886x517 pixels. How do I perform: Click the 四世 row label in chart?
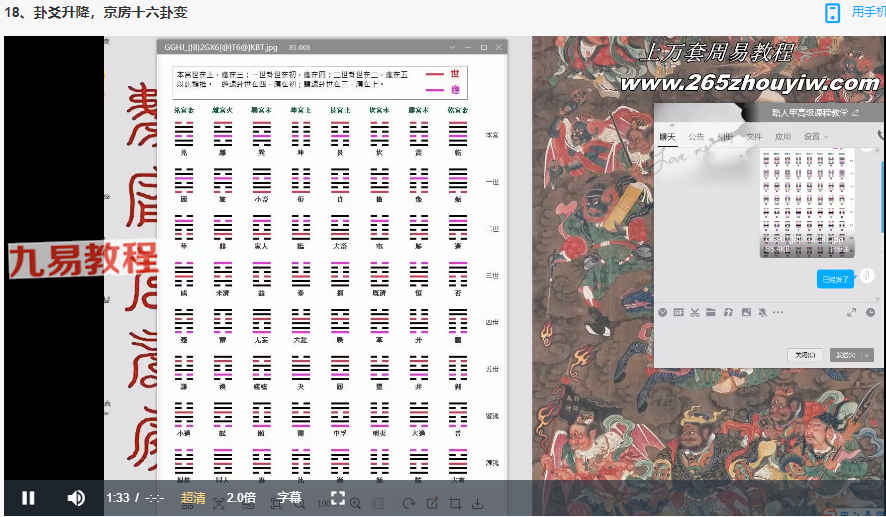492,322
